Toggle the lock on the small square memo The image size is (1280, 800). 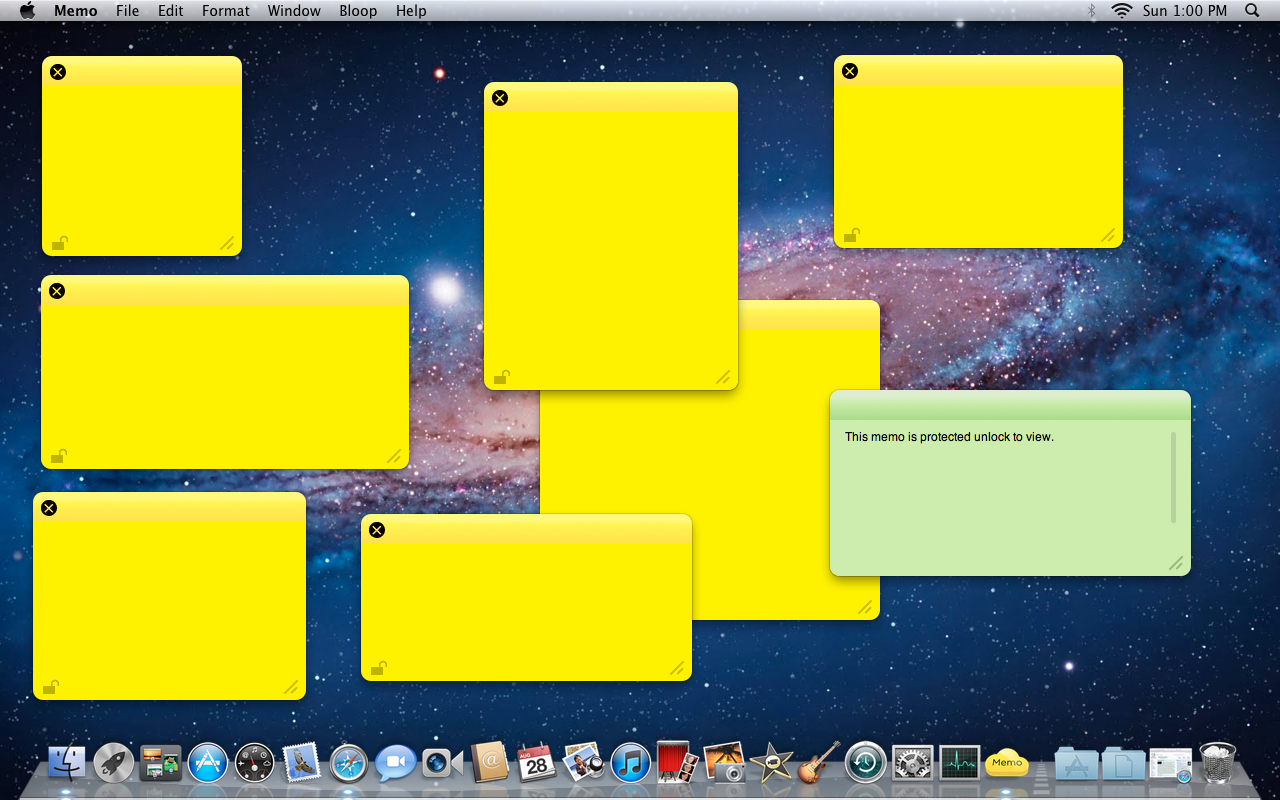[60, 243]
